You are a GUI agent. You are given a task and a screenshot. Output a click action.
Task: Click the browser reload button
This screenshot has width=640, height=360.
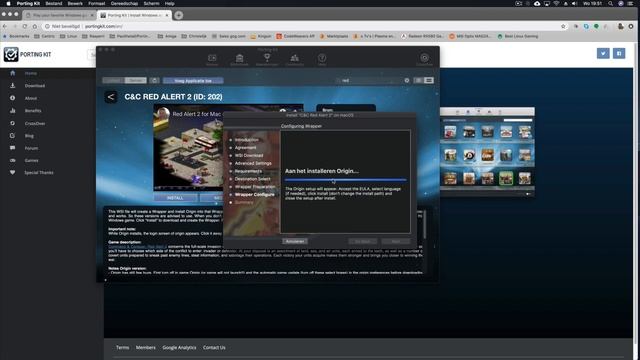[x=24, y=26]
